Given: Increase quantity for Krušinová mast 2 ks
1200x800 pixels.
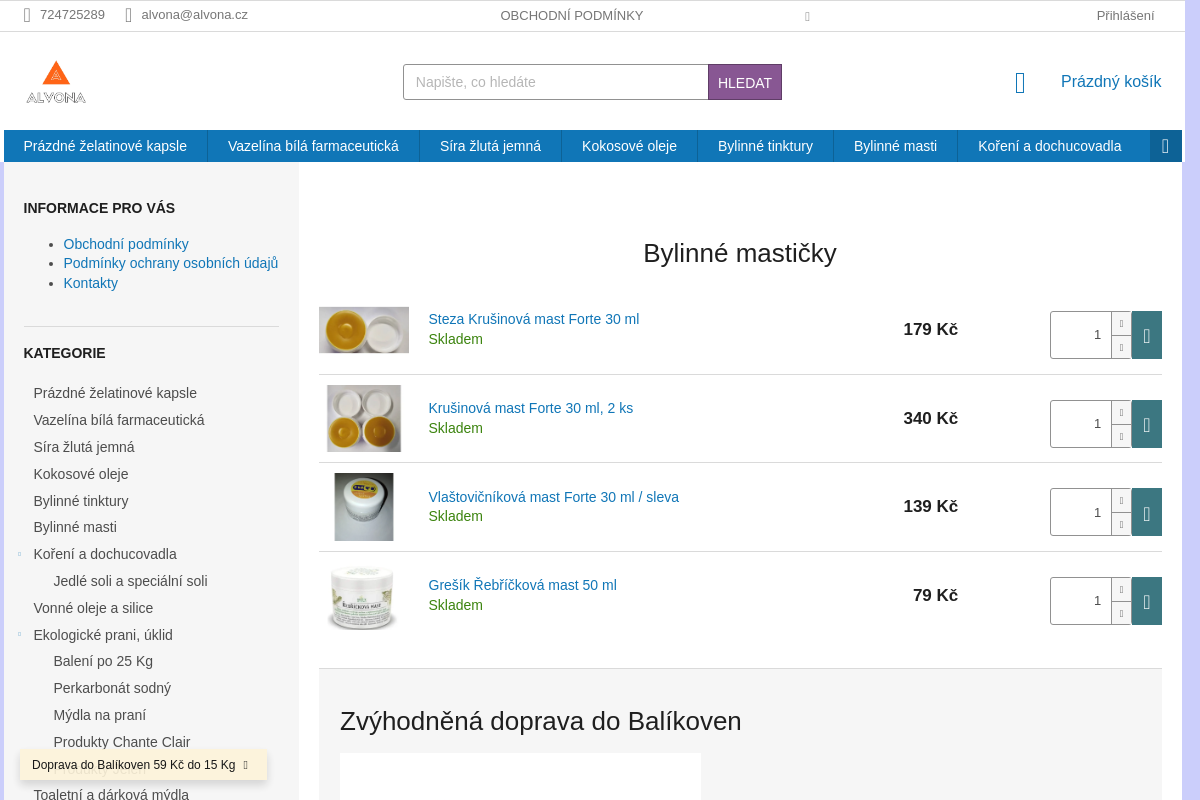Looking at the screenshot, I should 1121,412.
